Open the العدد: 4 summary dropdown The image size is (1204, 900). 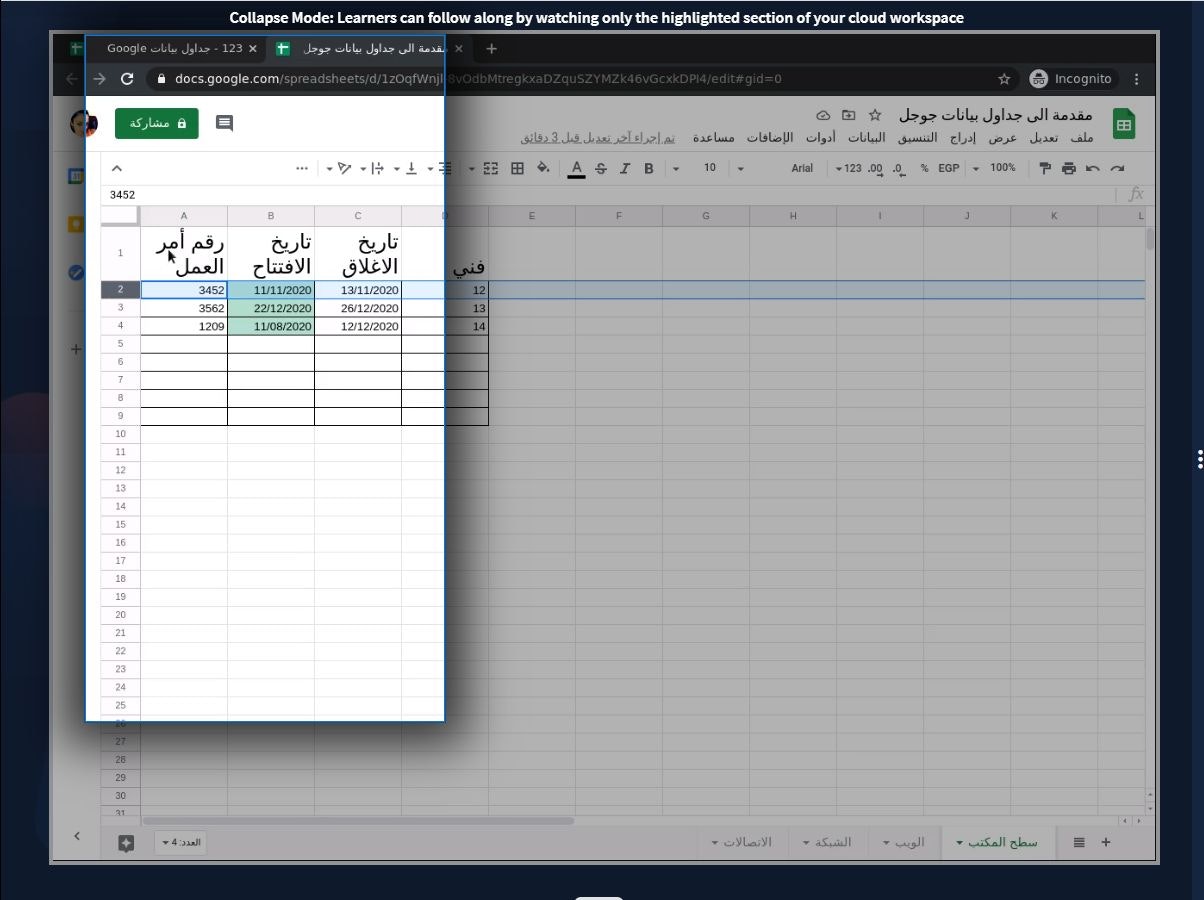click(181, 843)
